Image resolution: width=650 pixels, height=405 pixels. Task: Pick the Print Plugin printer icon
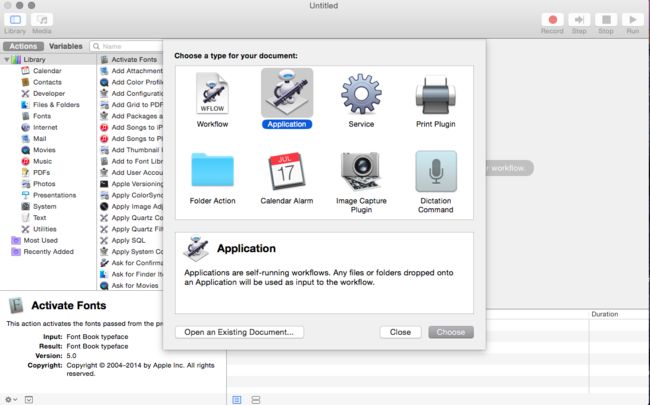pos(436,95)
